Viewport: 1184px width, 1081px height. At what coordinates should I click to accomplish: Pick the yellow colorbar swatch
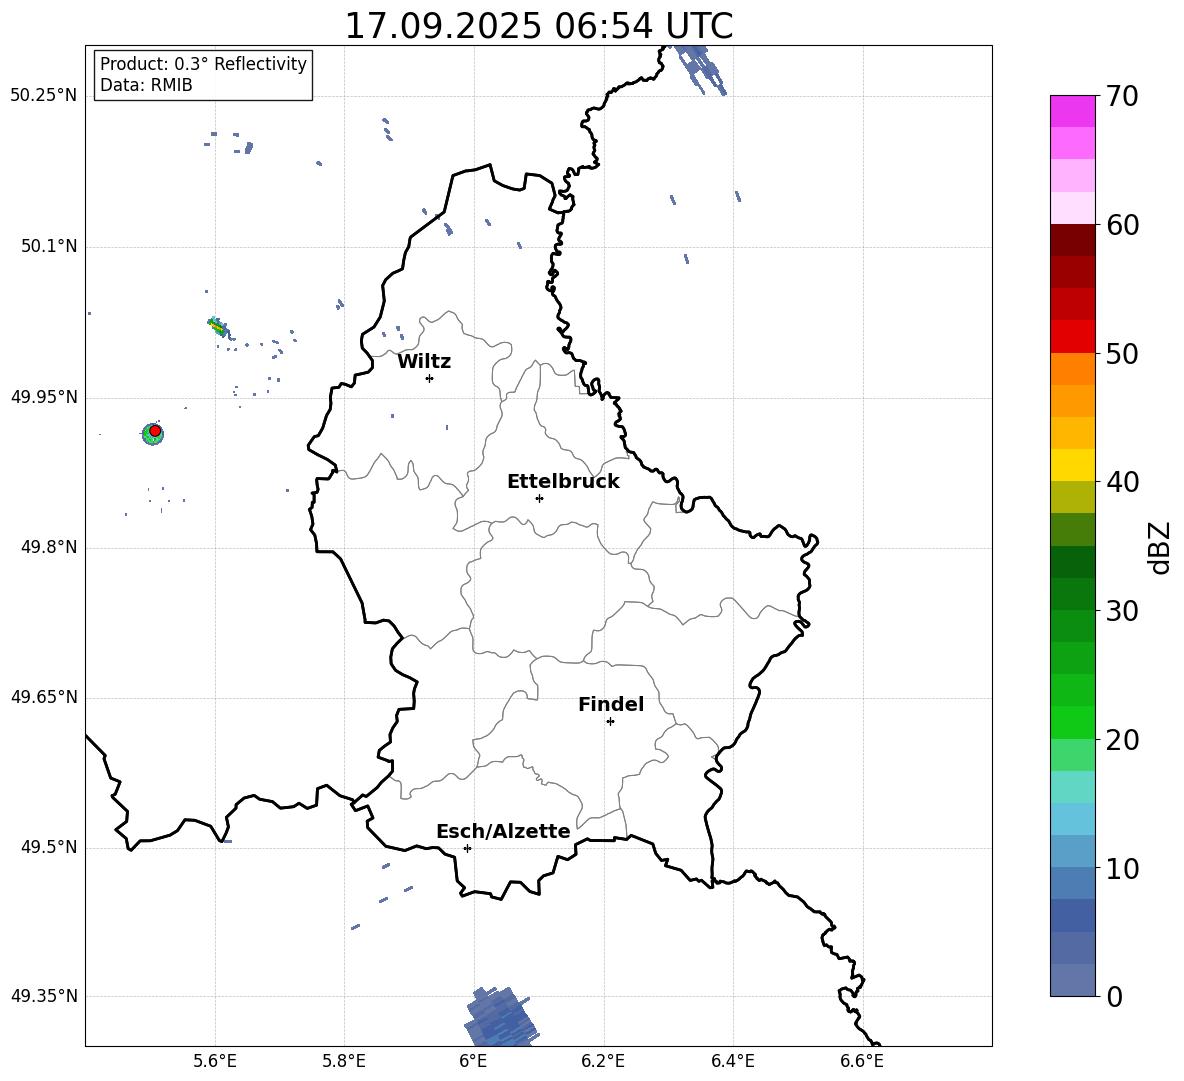[1073, 465]
